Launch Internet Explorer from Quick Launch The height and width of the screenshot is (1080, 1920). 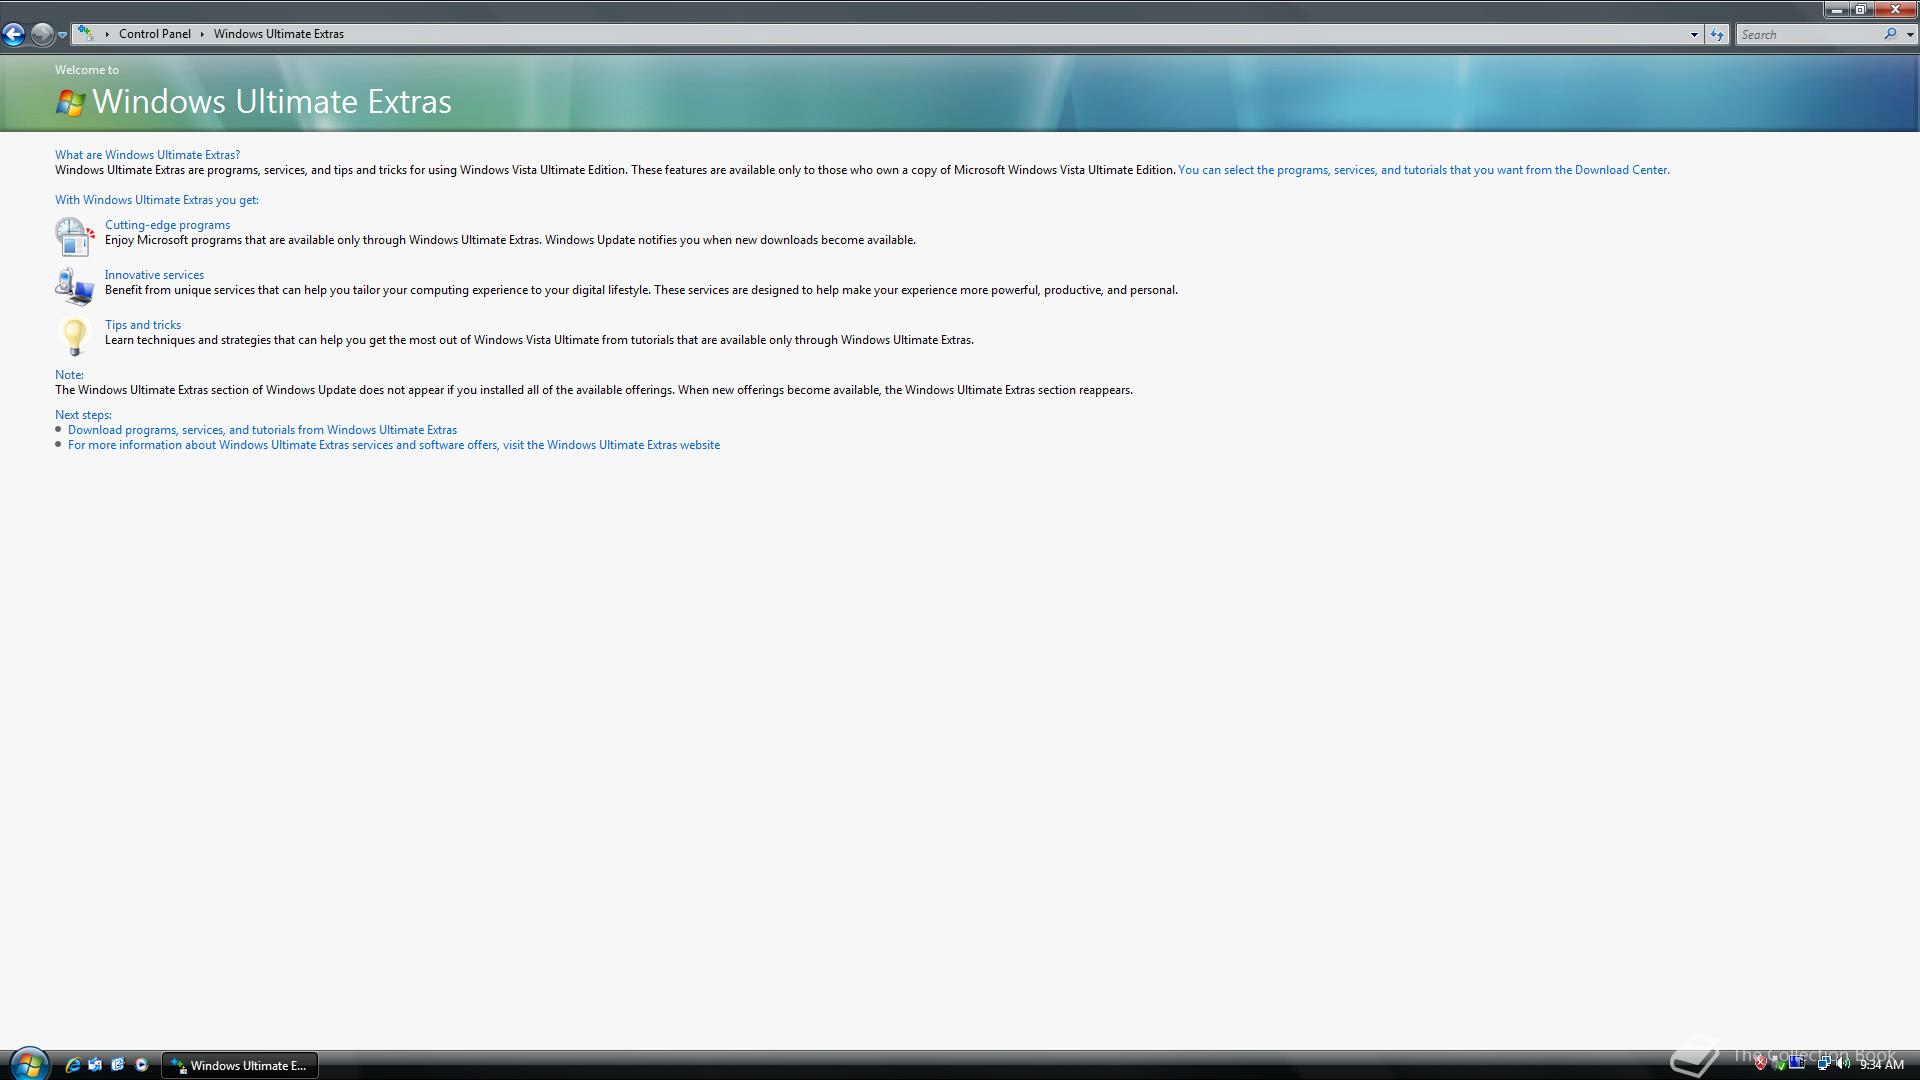(72, 1065)
